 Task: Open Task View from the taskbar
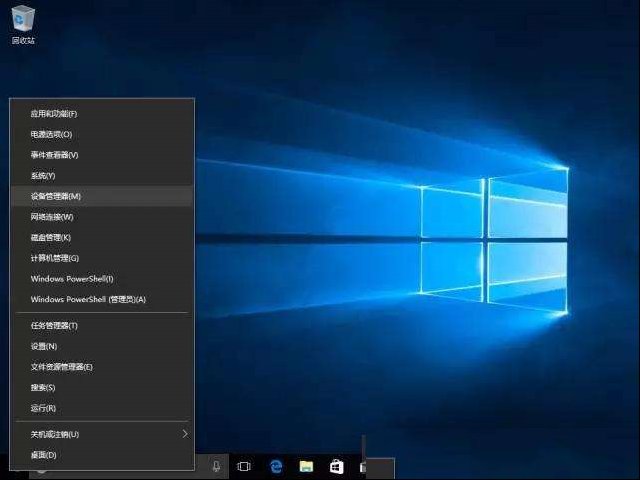click(244, 466)
